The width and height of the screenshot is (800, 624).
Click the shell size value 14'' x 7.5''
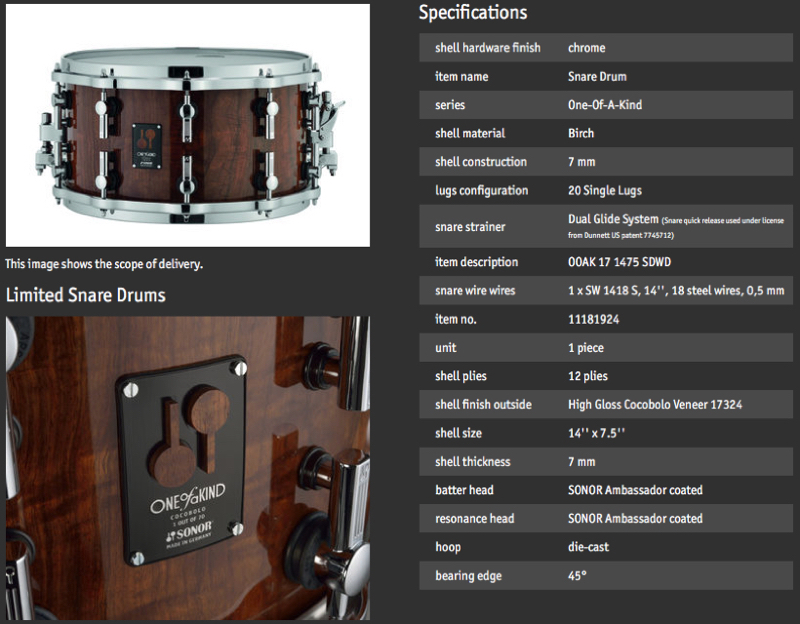click(596, 433)
